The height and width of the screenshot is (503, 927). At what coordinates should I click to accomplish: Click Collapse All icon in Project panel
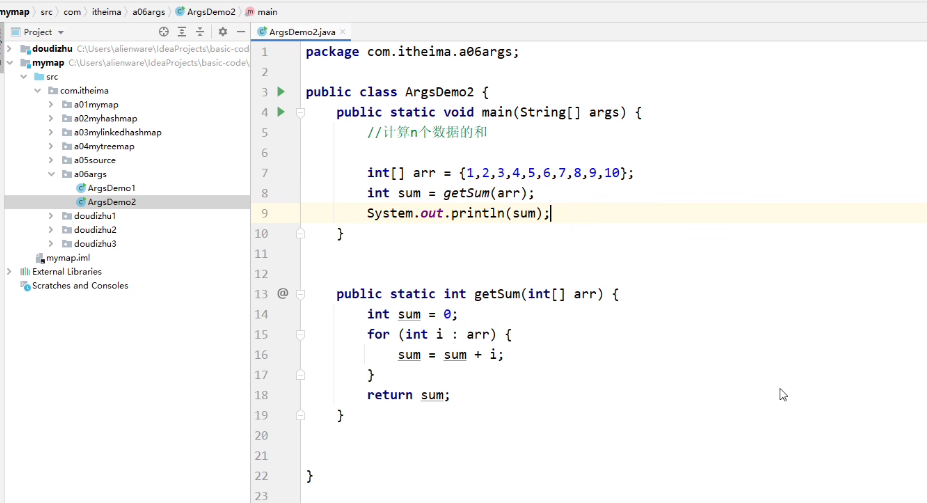pyautogui.click(x=200, y=32)
